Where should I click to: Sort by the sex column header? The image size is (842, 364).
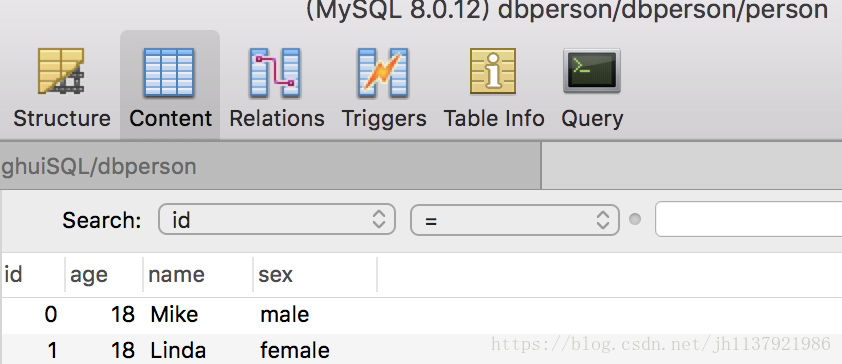[x=315, y=275]
